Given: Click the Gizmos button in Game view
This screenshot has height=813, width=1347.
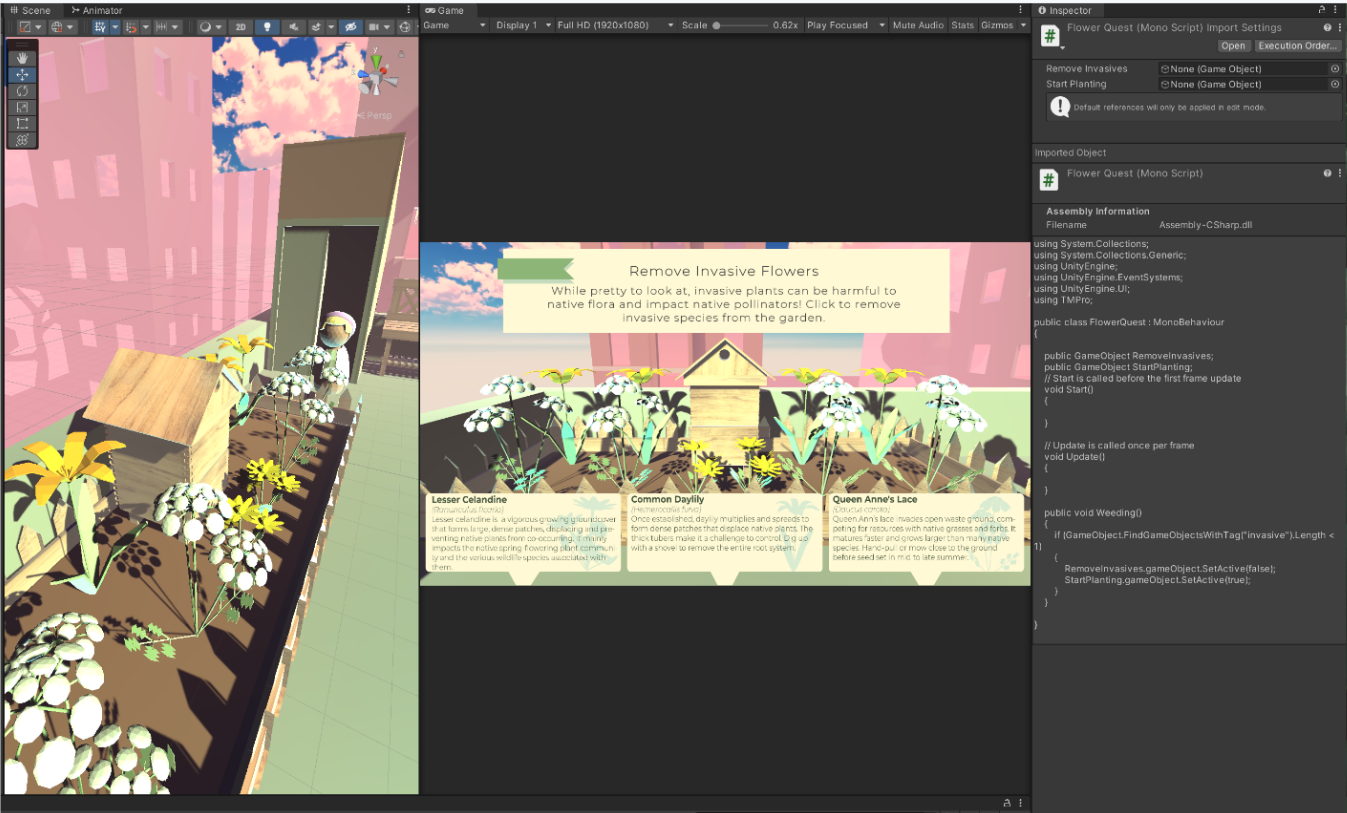Looking at the screenshot, I should pos(997,25).
